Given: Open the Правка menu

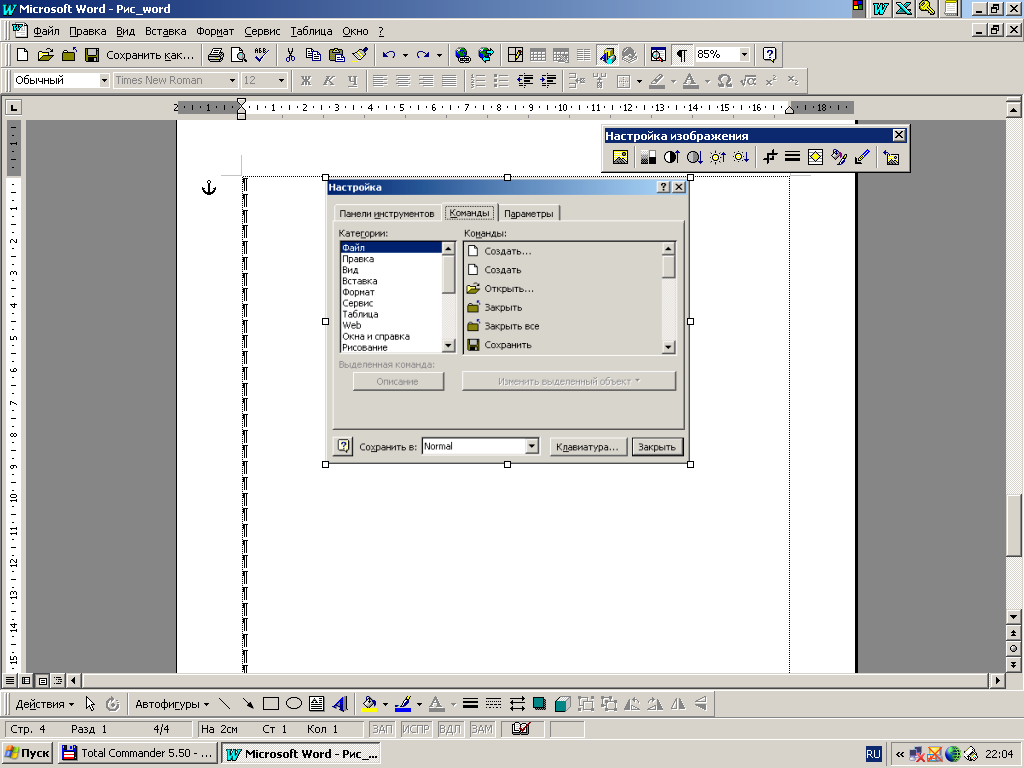Looking at the screenshot, I should (x=88, y=31).
